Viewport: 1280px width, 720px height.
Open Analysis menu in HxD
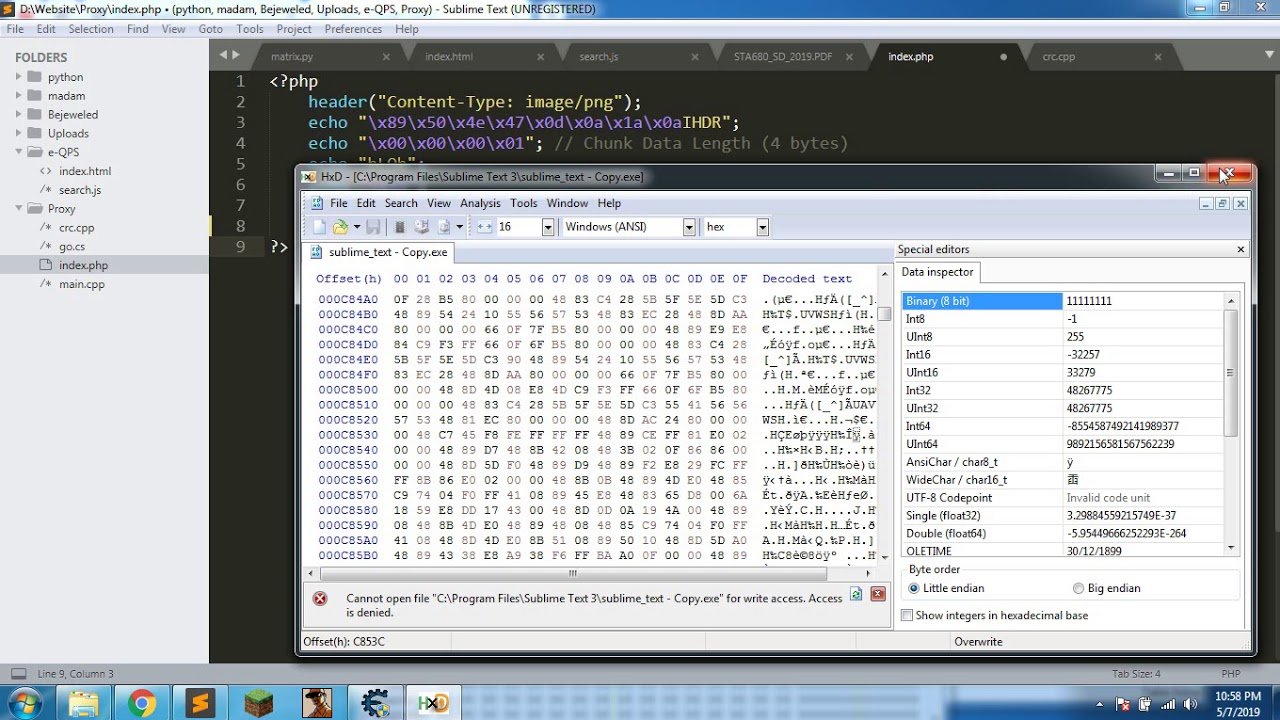pos(480,203)
